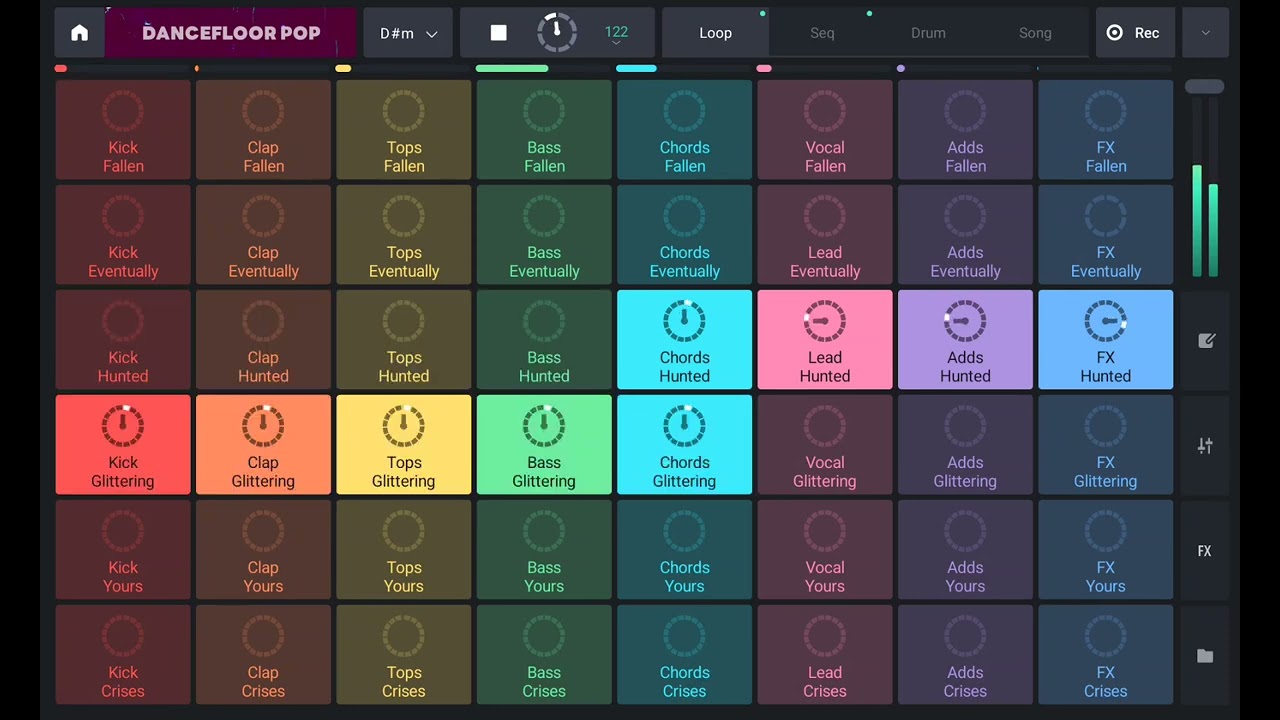The width and height of the screenshot is (1280, 720).
Task: Switch to the Drum tab
Action: [x=928, y=33]
